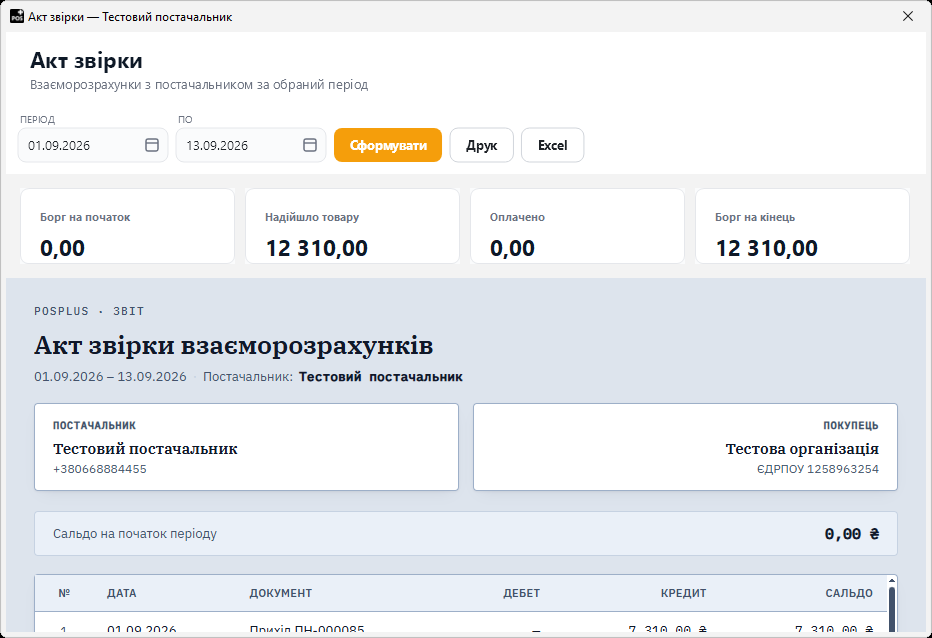
Task: Click the report table vertical scrollbar
Action: 892,609
